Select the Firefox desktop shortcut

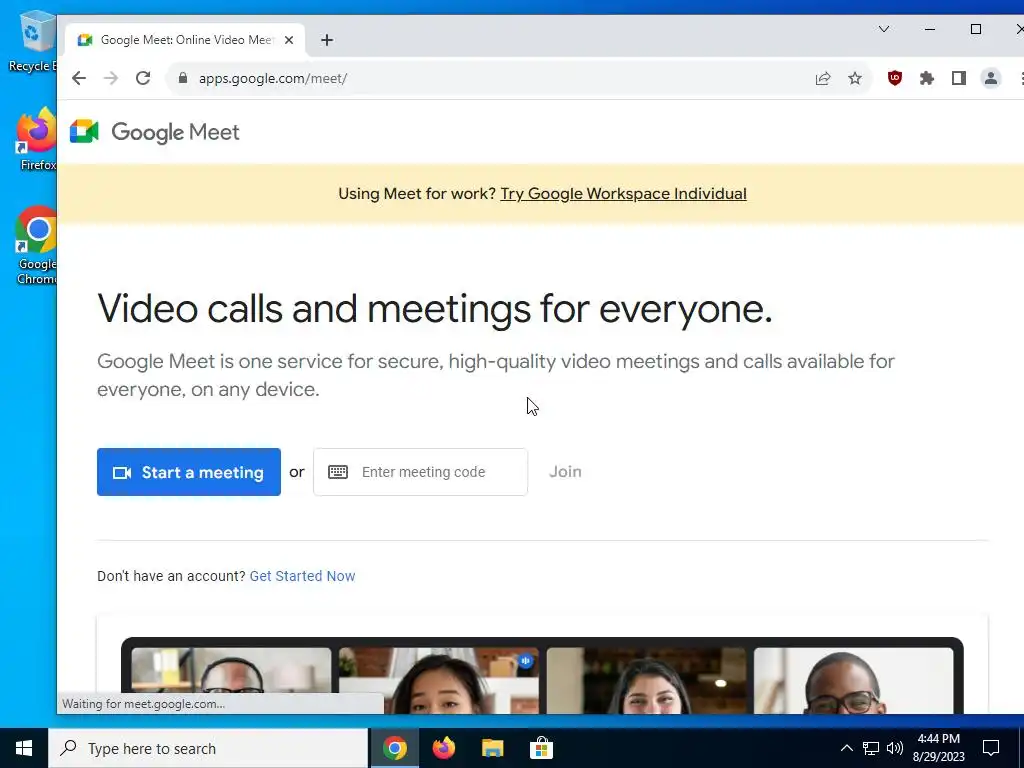pyautogui.click(x=37, y=140)
